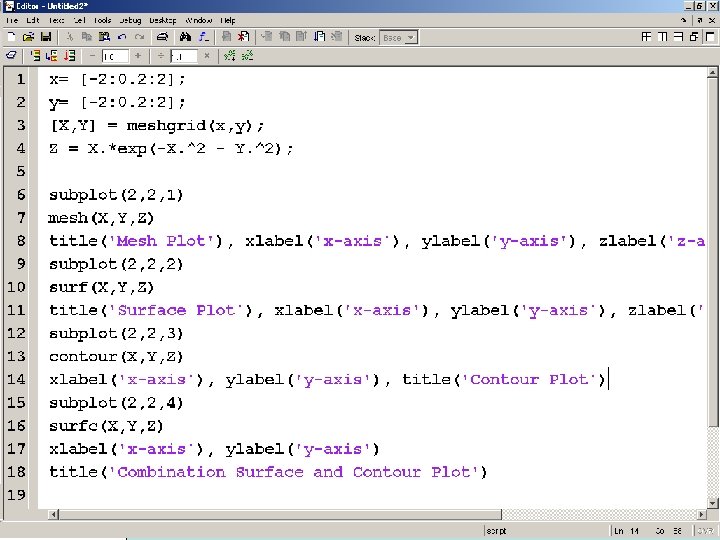Screen dimensions: 720x540
Task: Click the divide button in the cell toolbar
Action: coord(161,56)
